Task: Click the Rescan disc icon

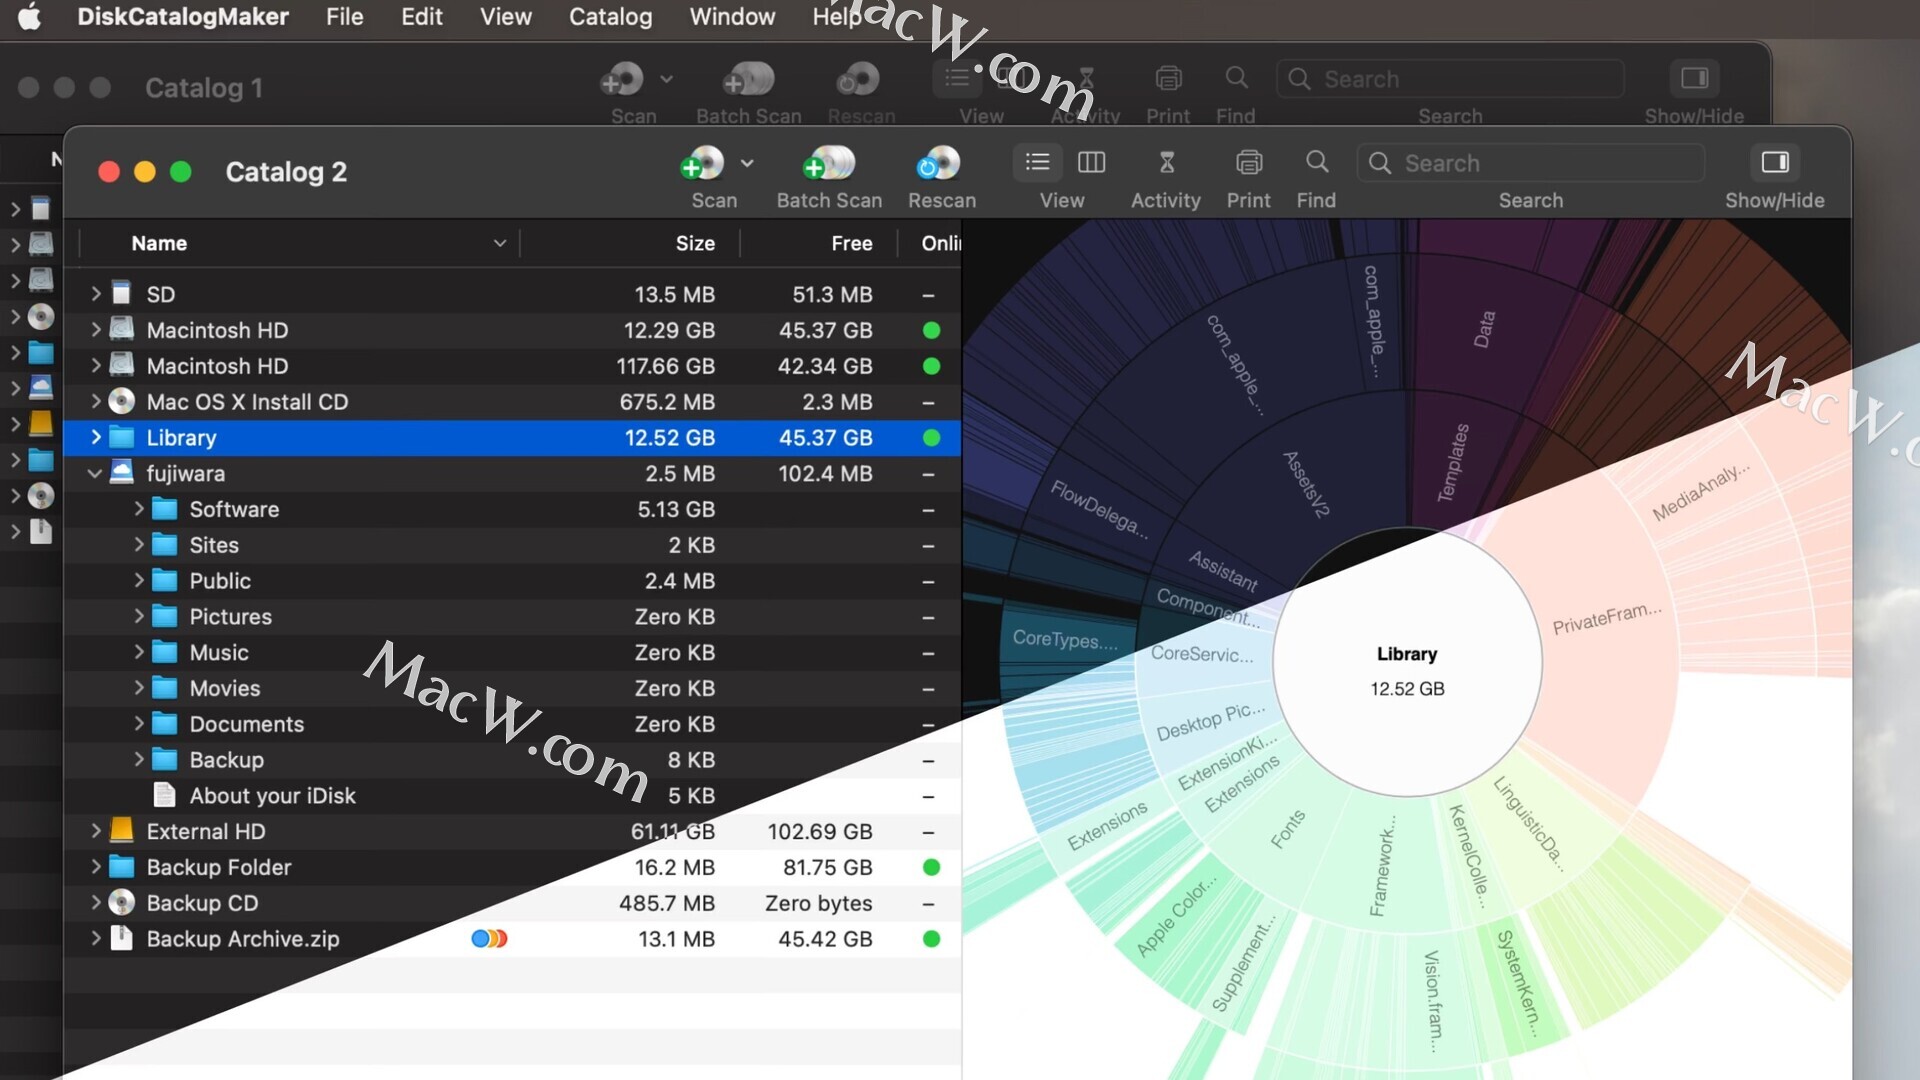Action: pyautogui.click(x=940, y=163)
